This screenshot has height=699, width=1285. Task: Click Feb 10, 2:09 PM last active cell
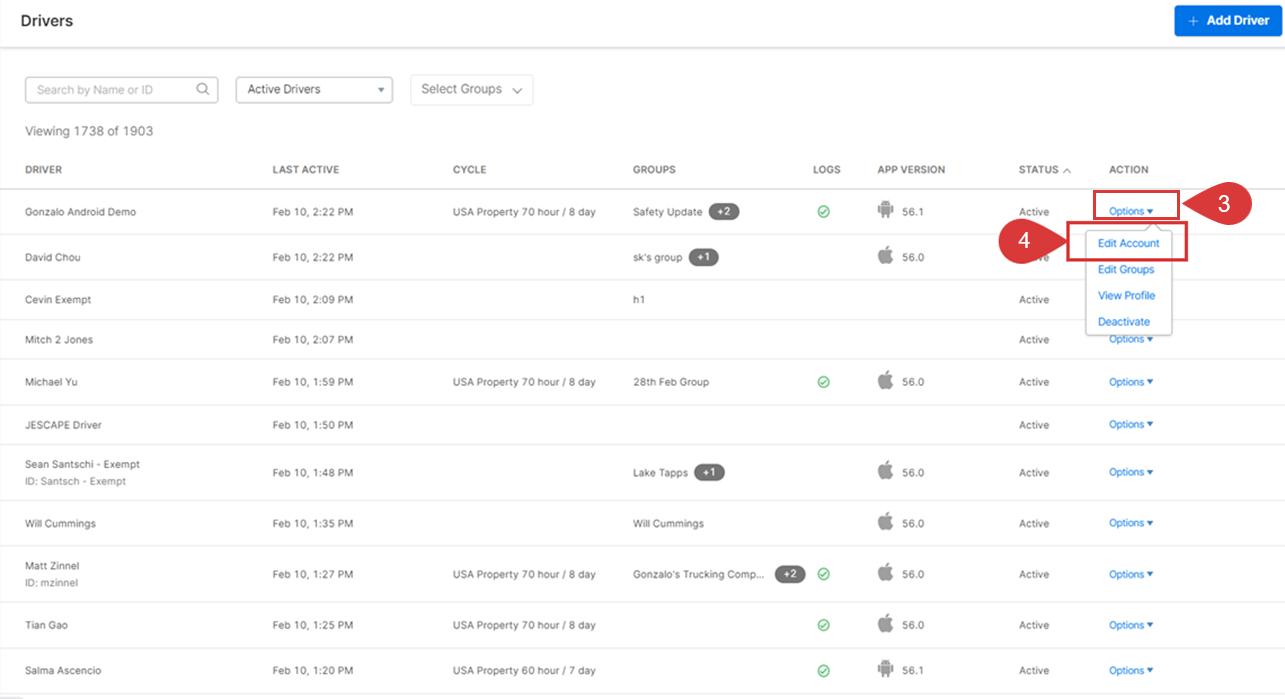312,300
